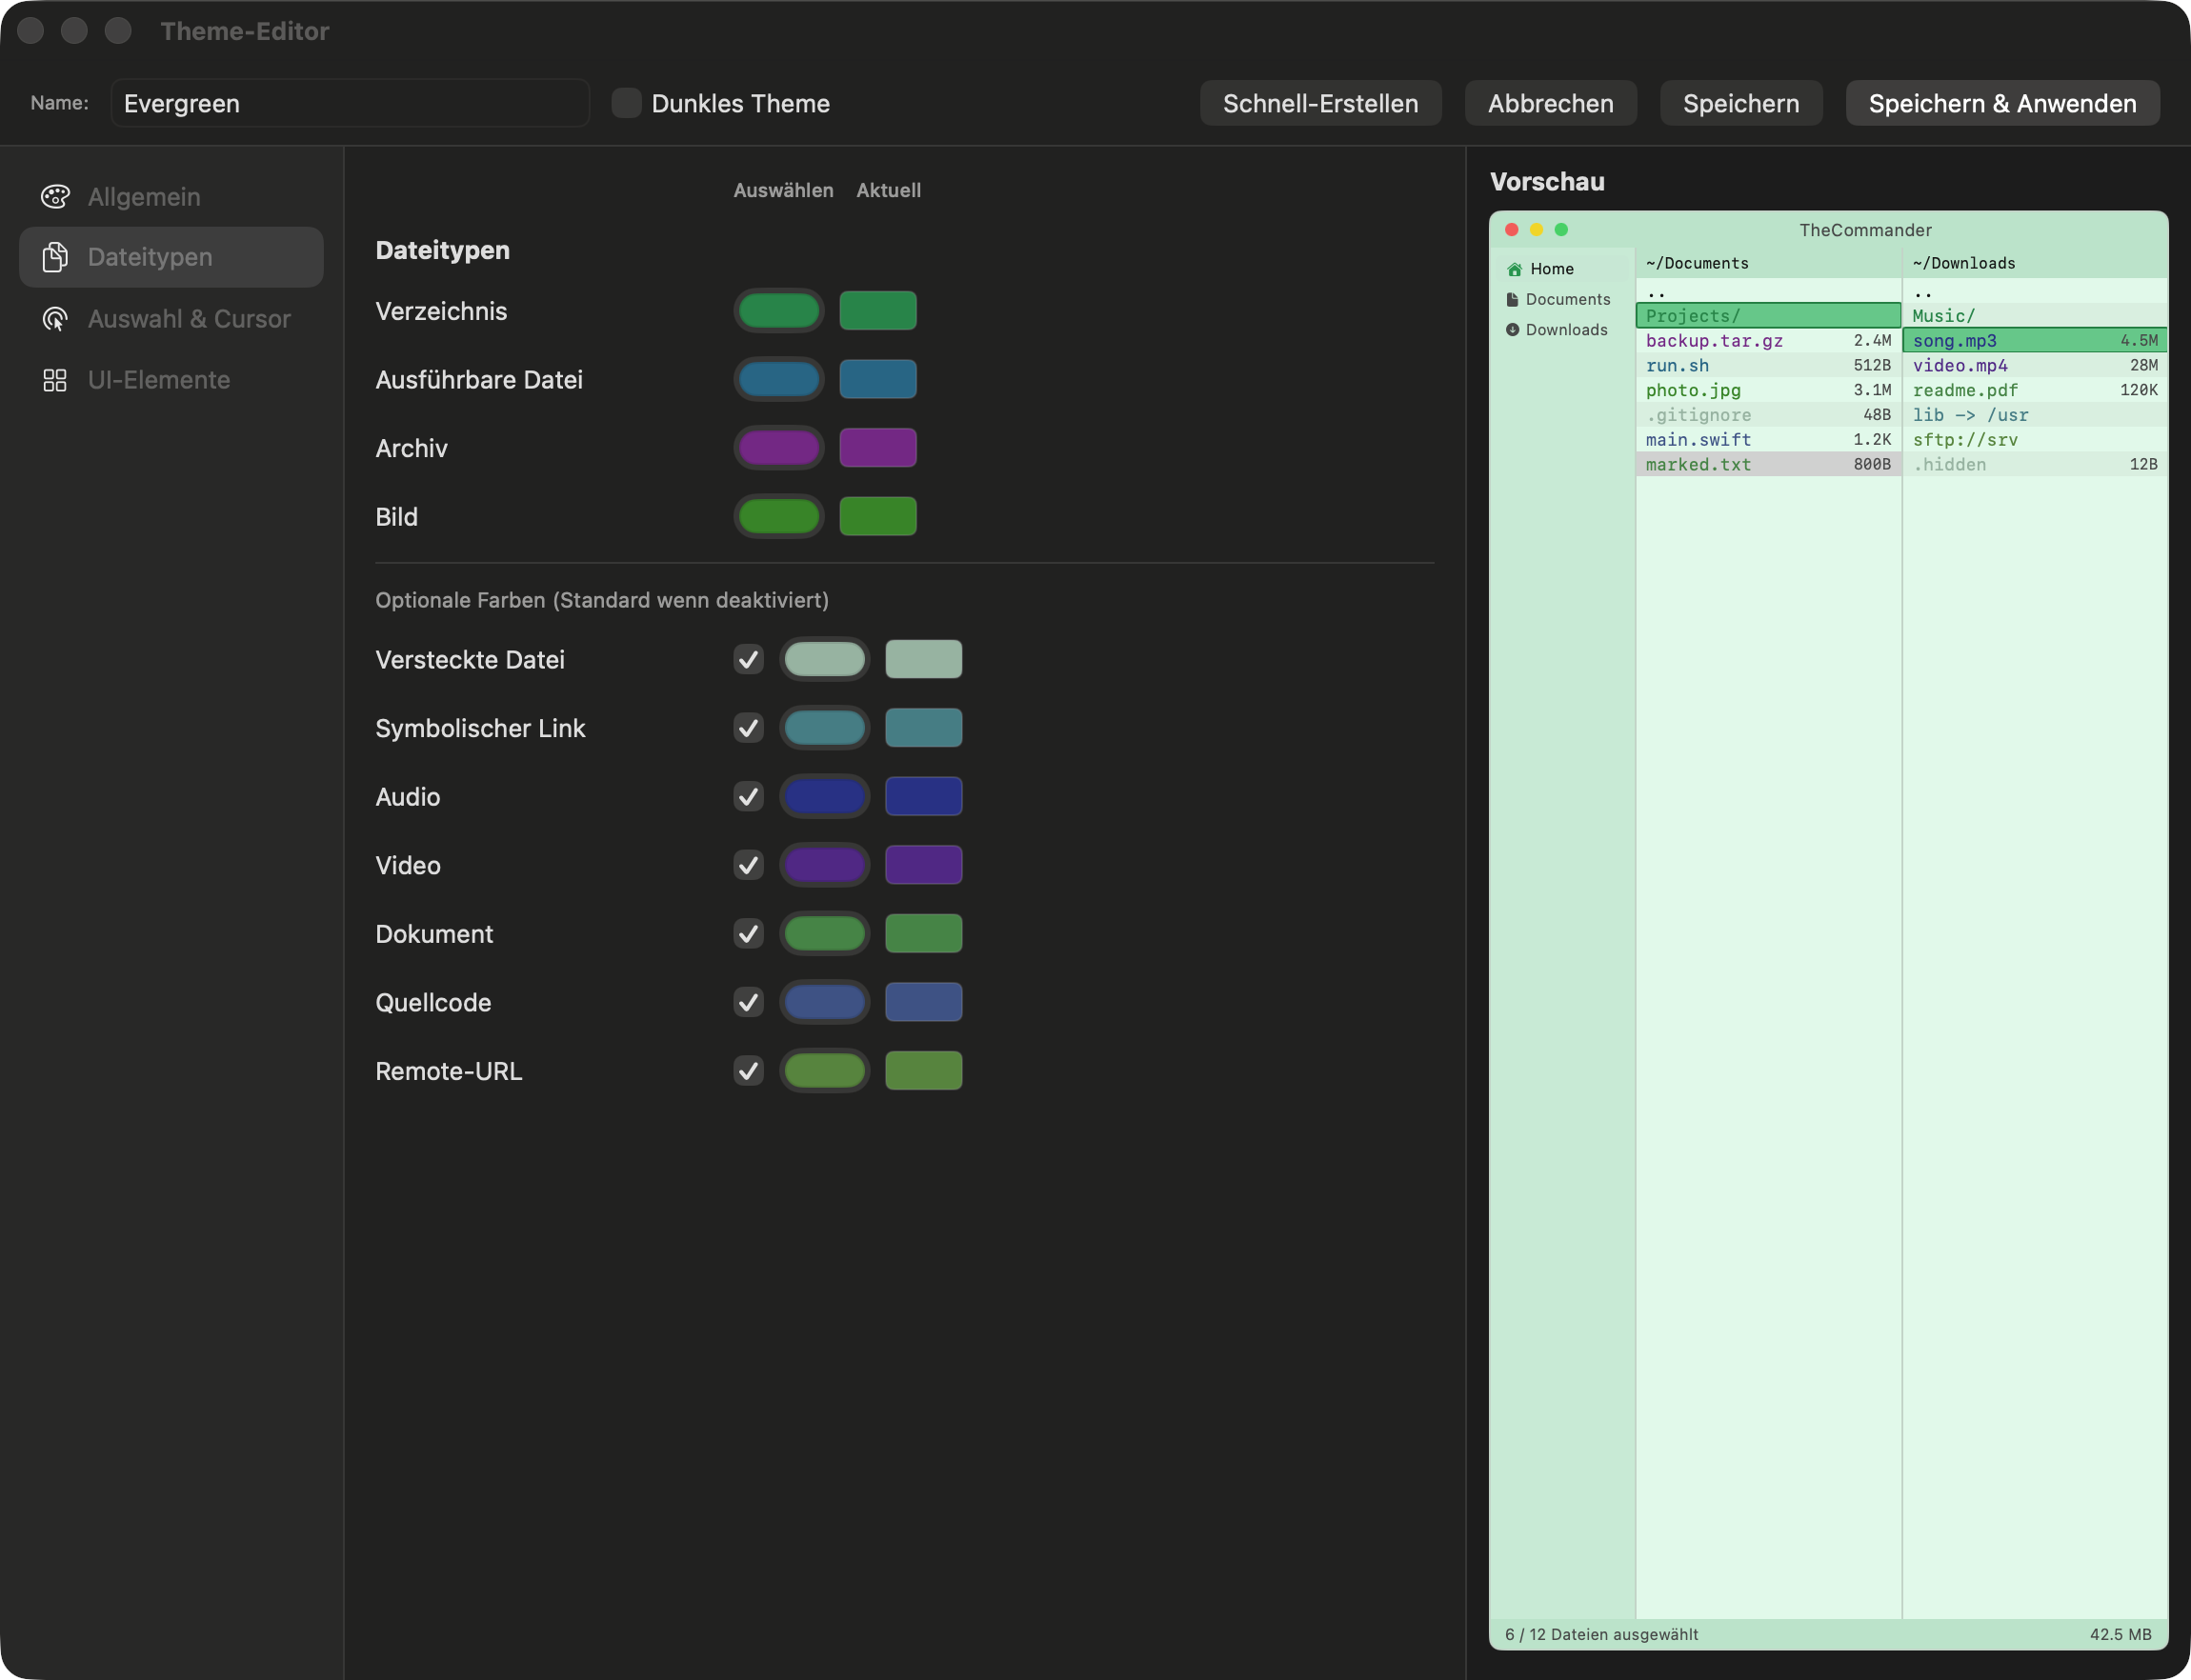2191x1680 pixels.
Task: Click Schnell-Erstellen to quick-create theme
Action: [x=1320, y=103]
